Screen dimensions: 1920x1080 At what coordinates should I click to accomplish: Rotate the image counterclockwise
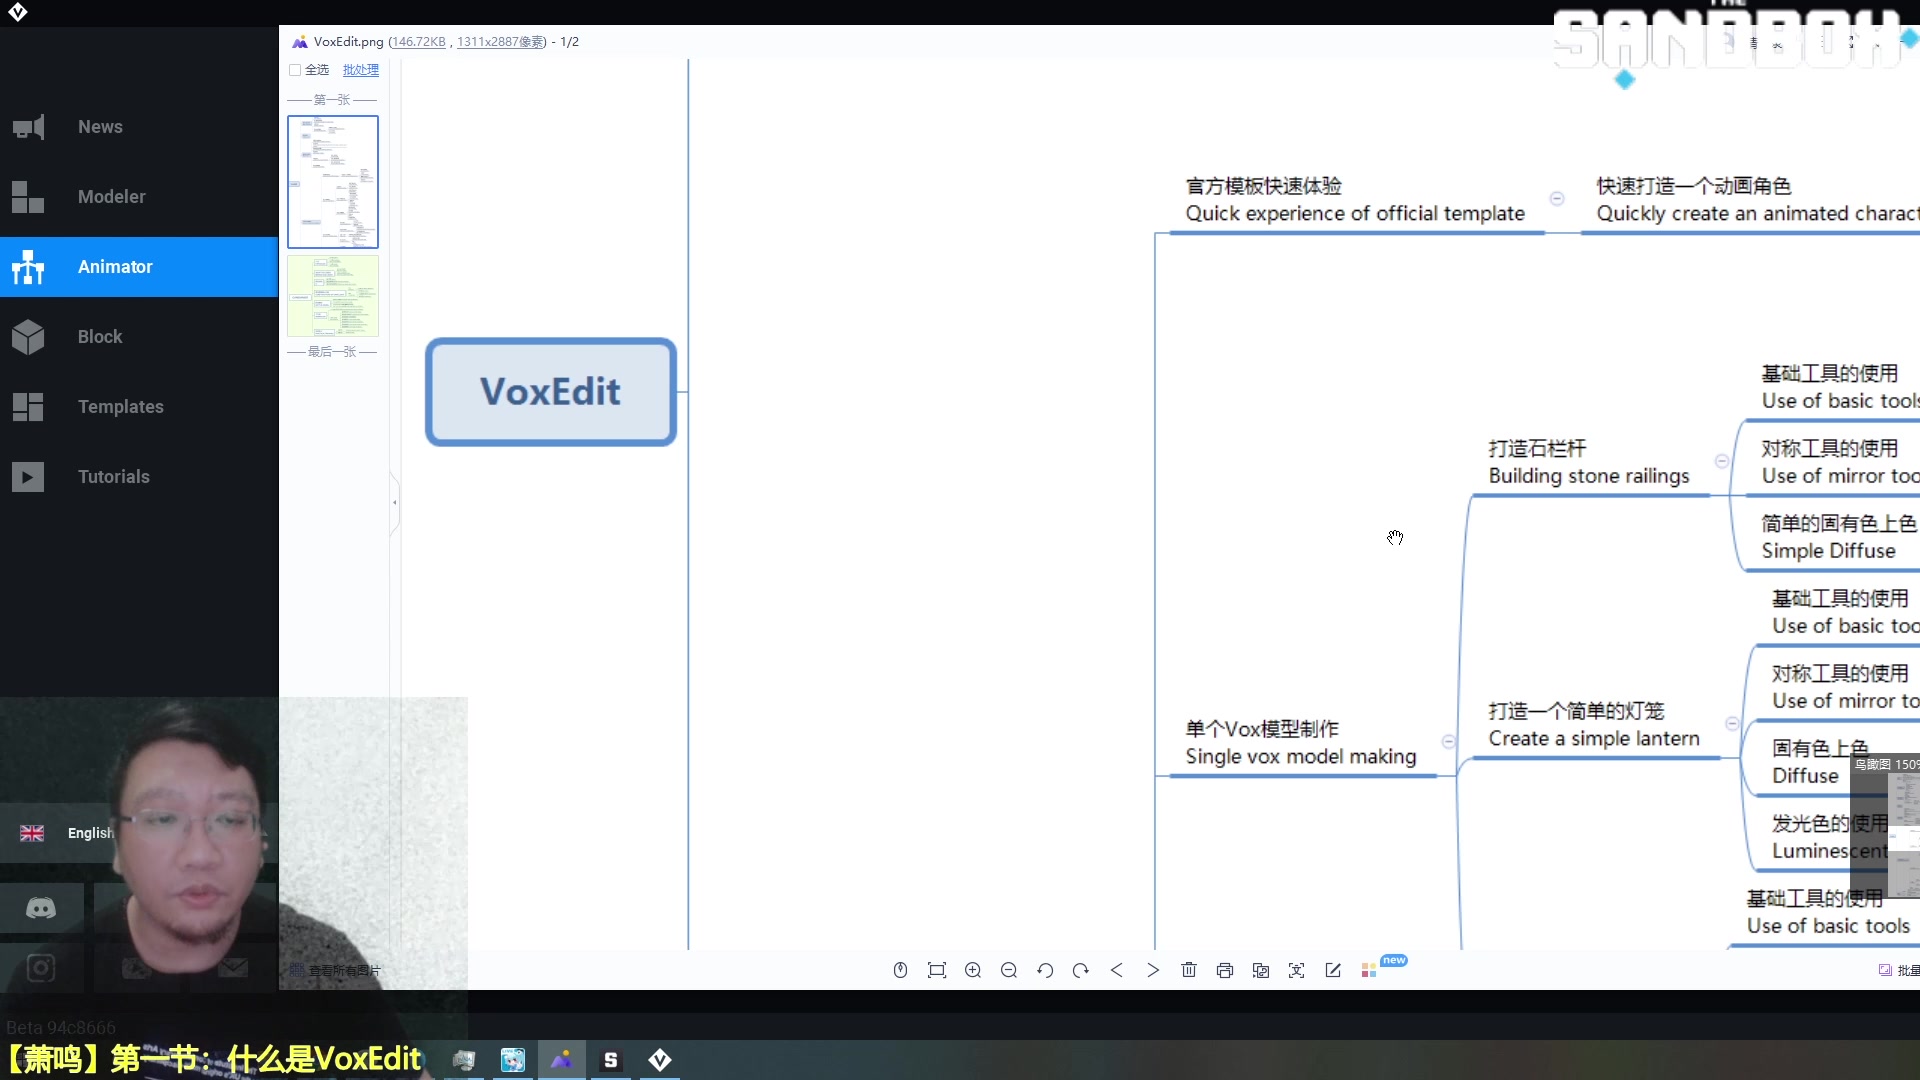[1045, 970]
